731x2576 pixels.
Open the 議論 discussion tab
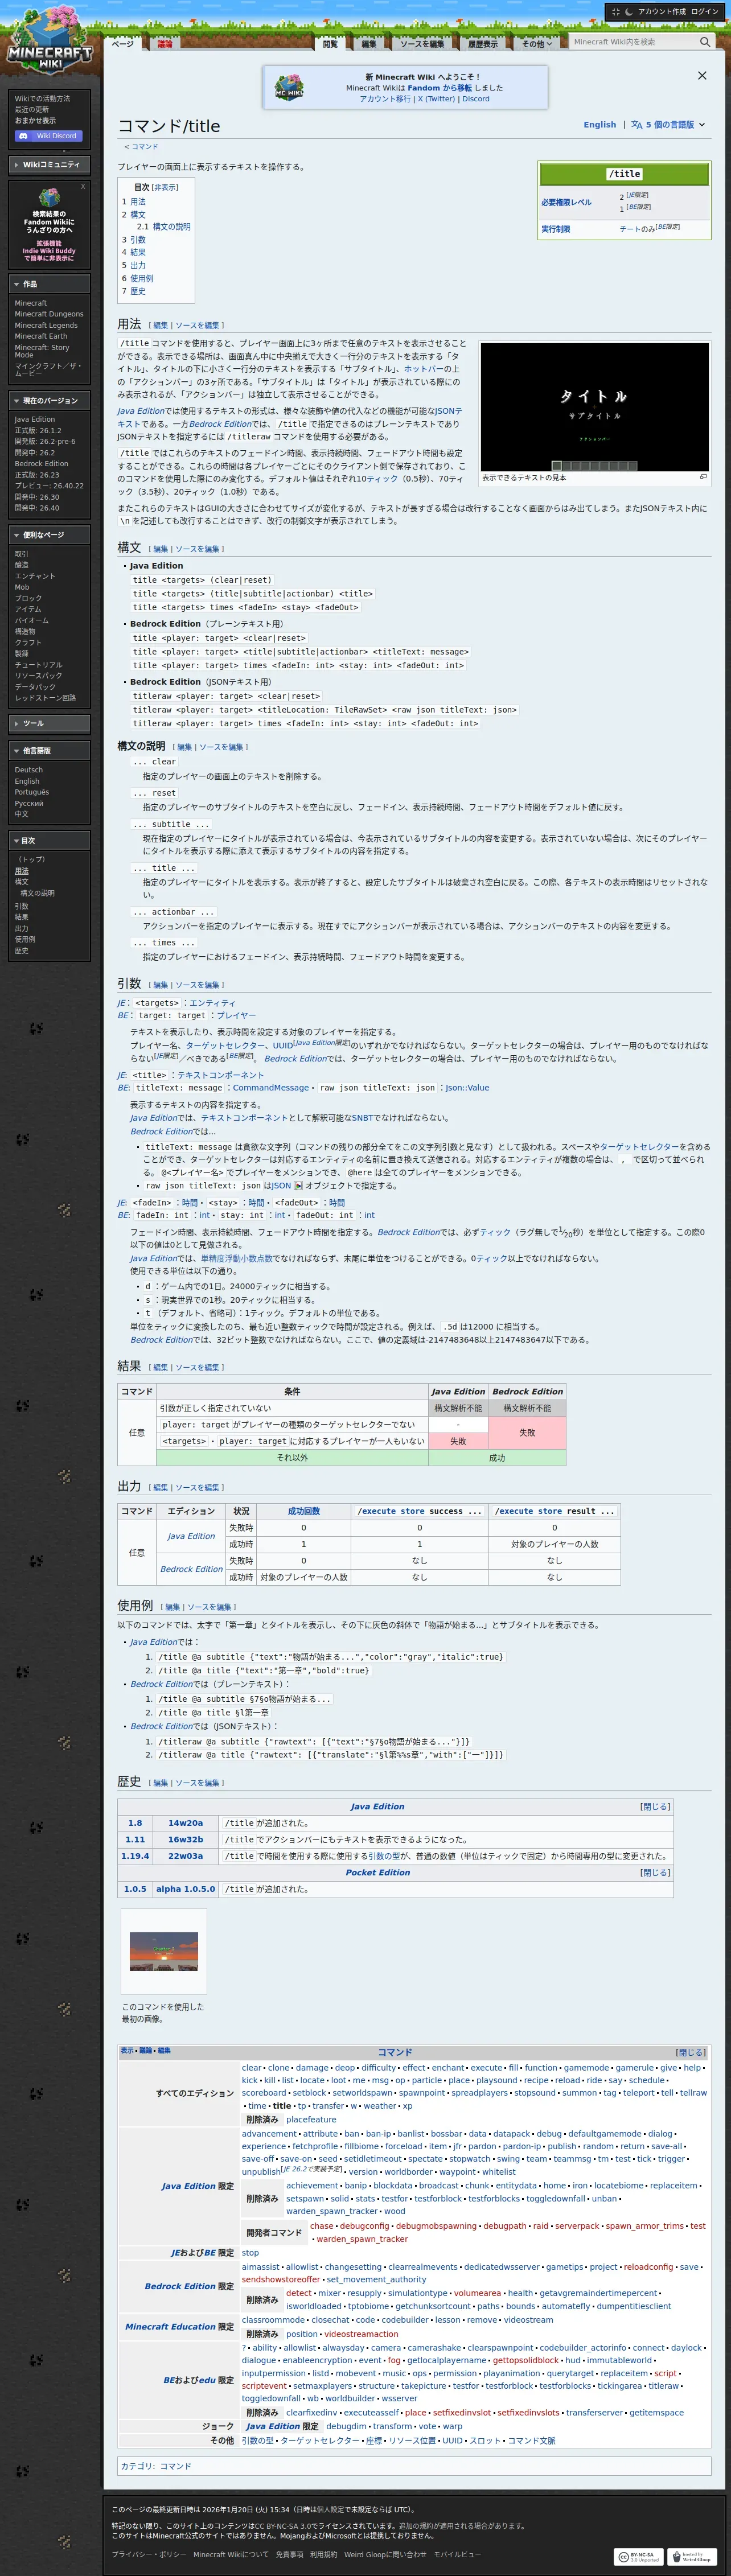(x=165, y=44)
